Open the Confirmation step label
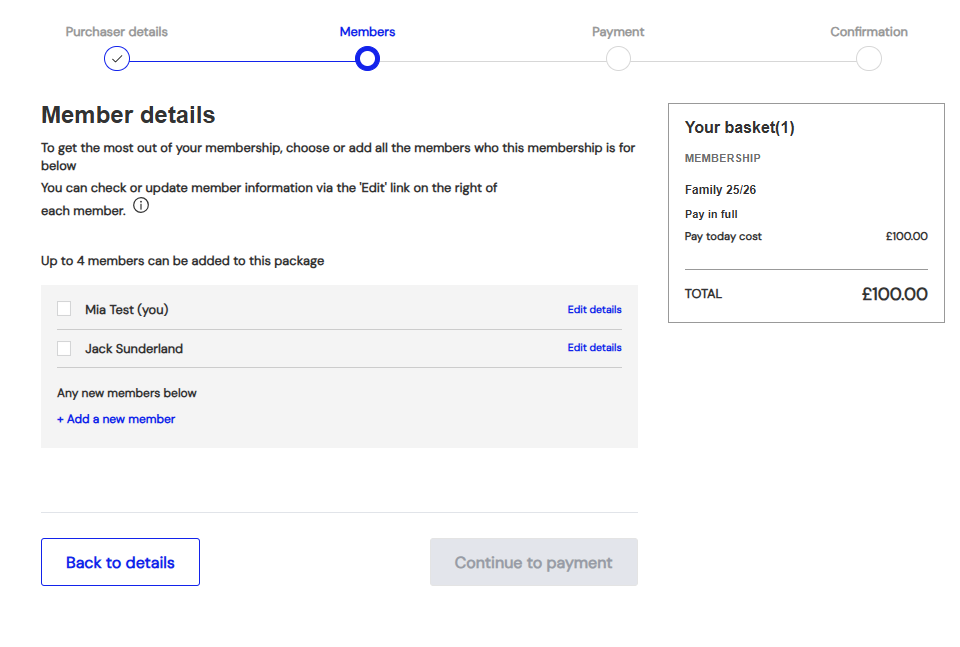Screen dimensions: 960x647 pos(869,32)
